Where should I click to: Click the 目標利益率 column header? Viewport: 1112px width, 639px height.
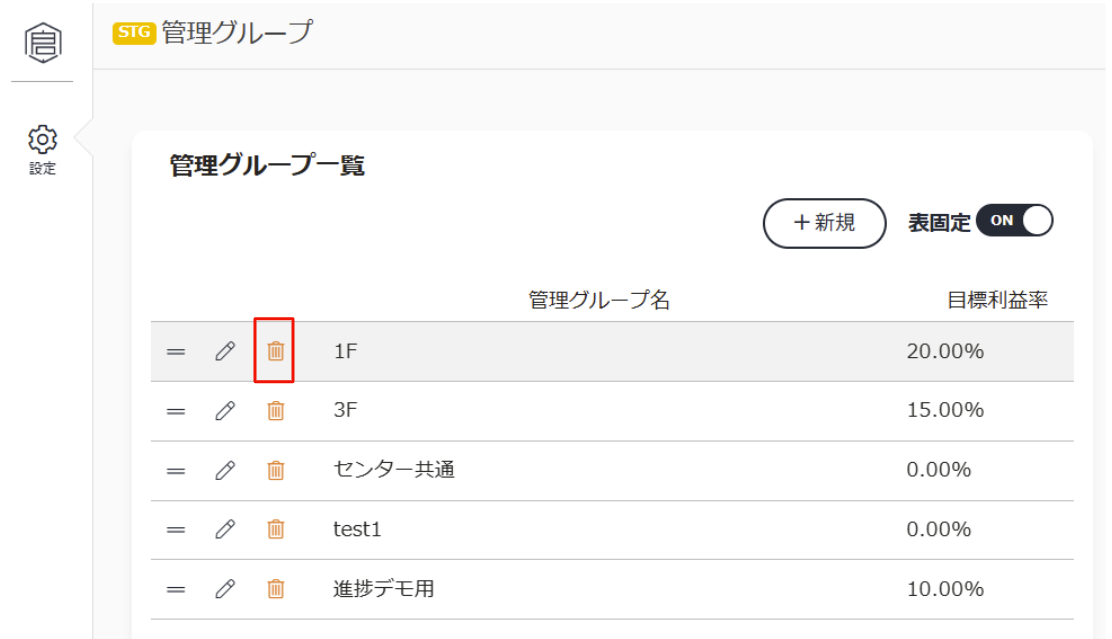(997, 300)
